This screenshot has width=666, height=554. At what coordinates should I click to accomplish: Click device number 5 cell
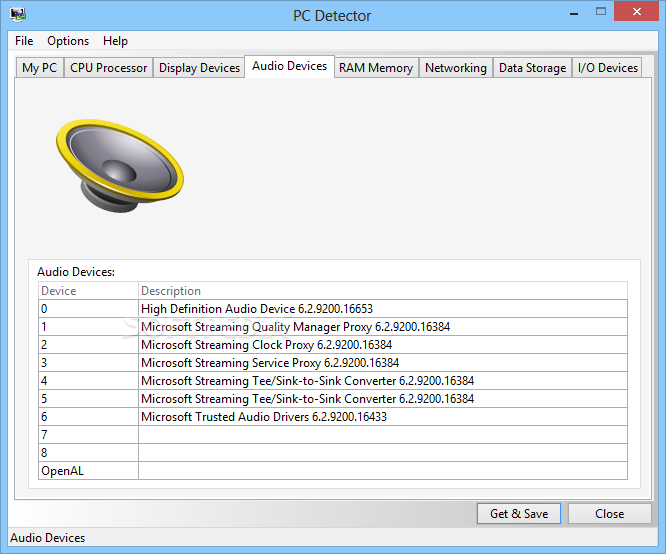click(88, 399)
